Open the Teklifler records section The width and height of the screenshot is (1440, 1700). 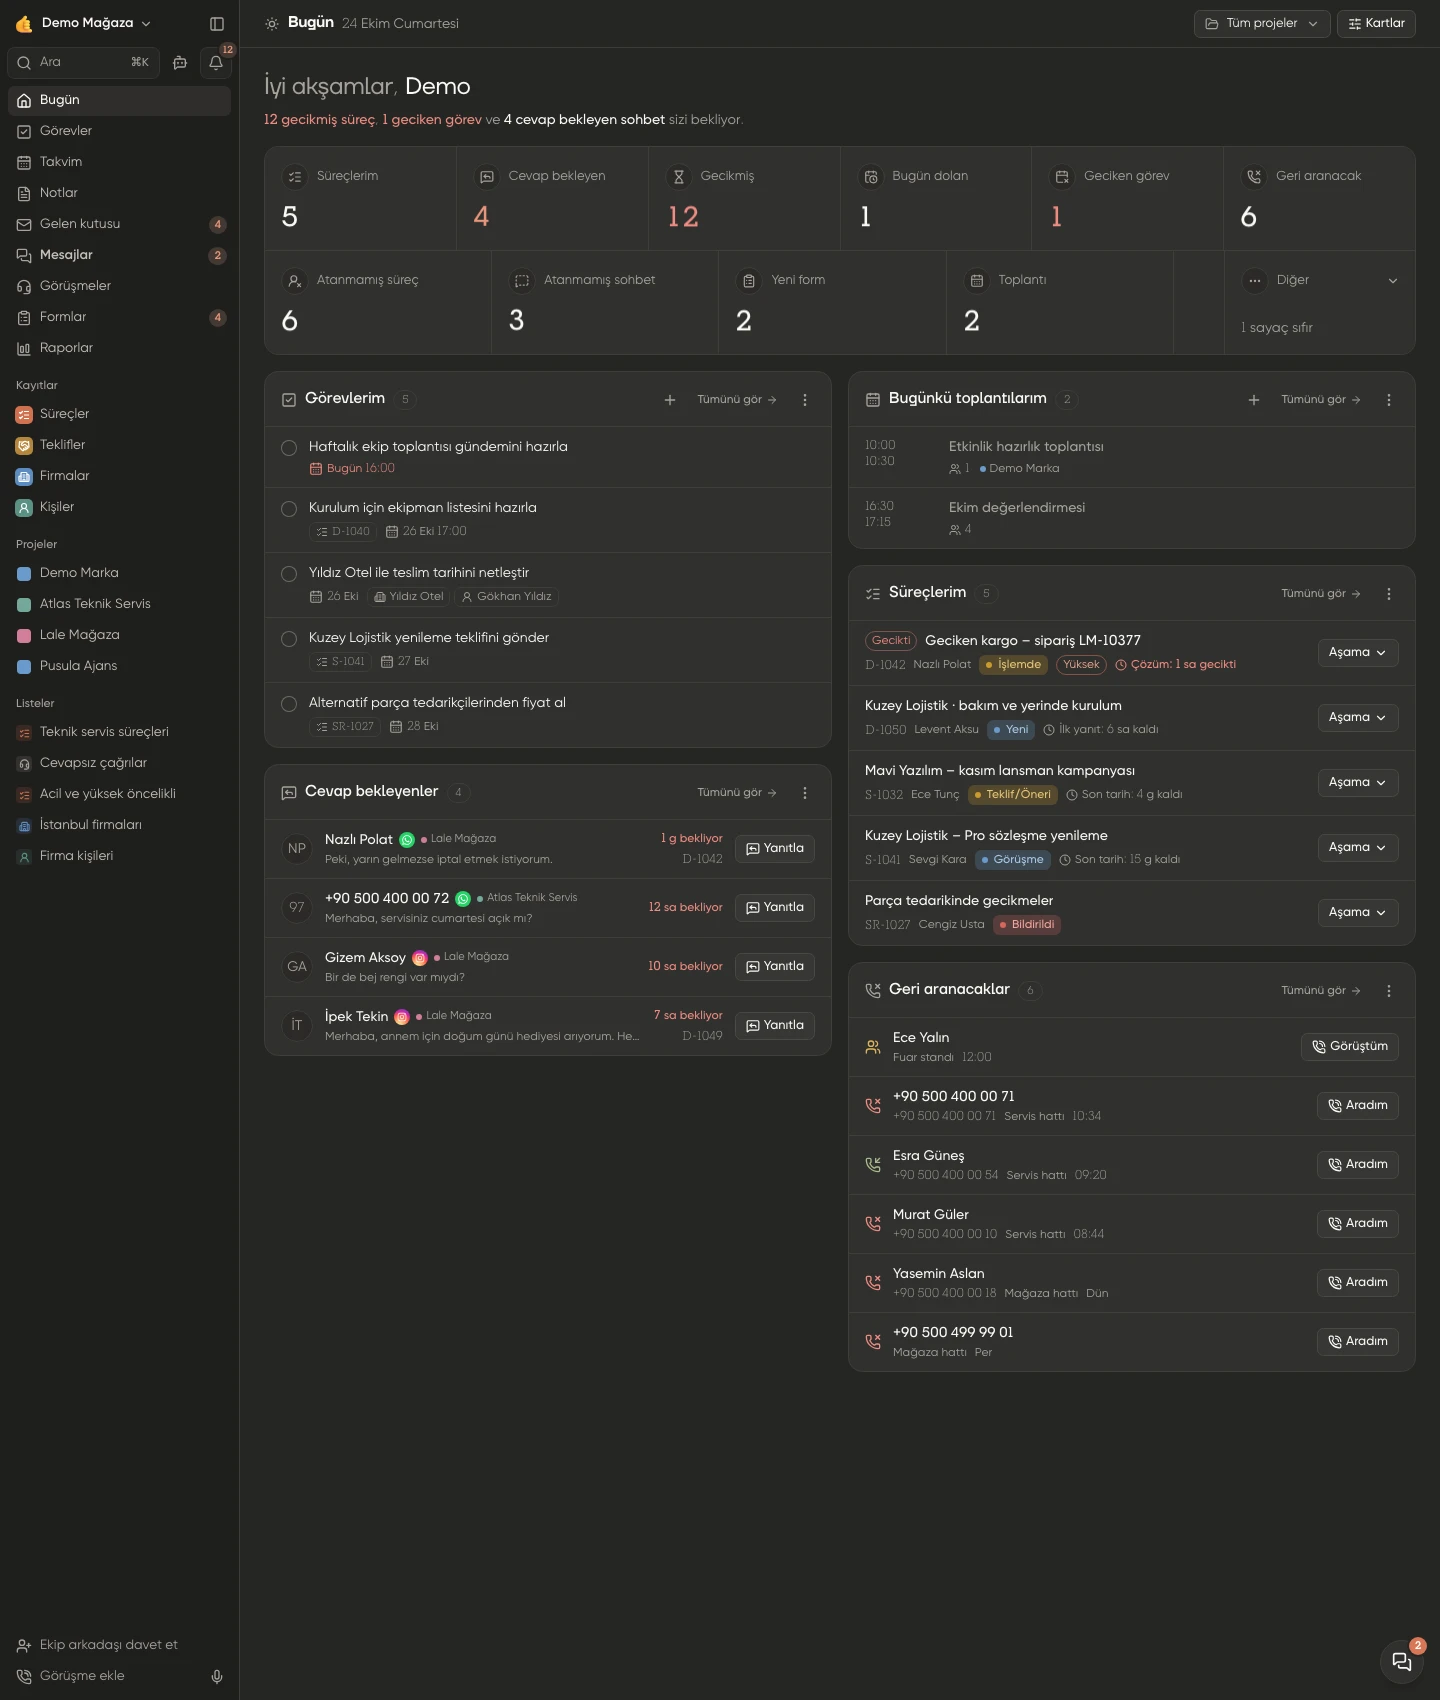(x=119, y=445)
